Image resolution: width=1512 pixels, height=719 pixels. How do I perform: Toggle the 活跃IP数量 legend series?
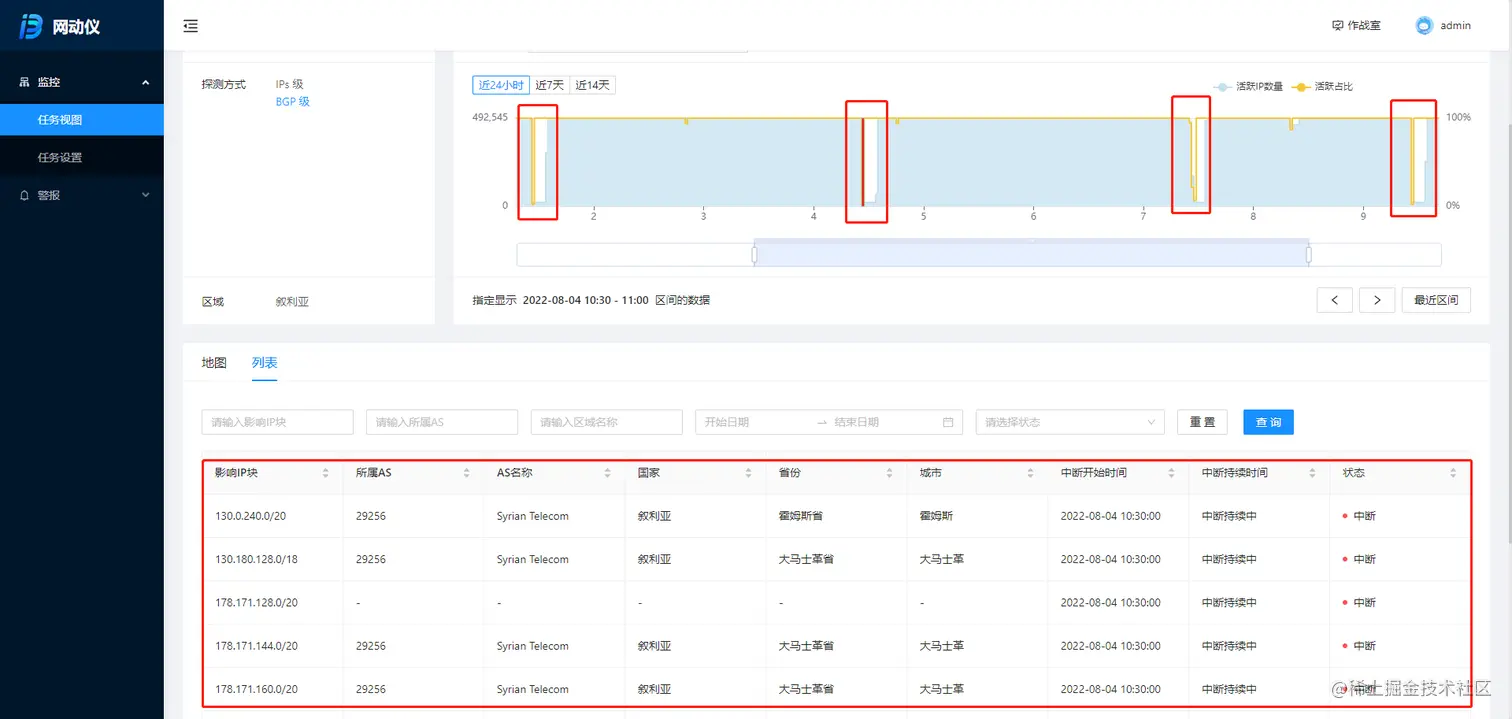click(x=1248, y=87)
